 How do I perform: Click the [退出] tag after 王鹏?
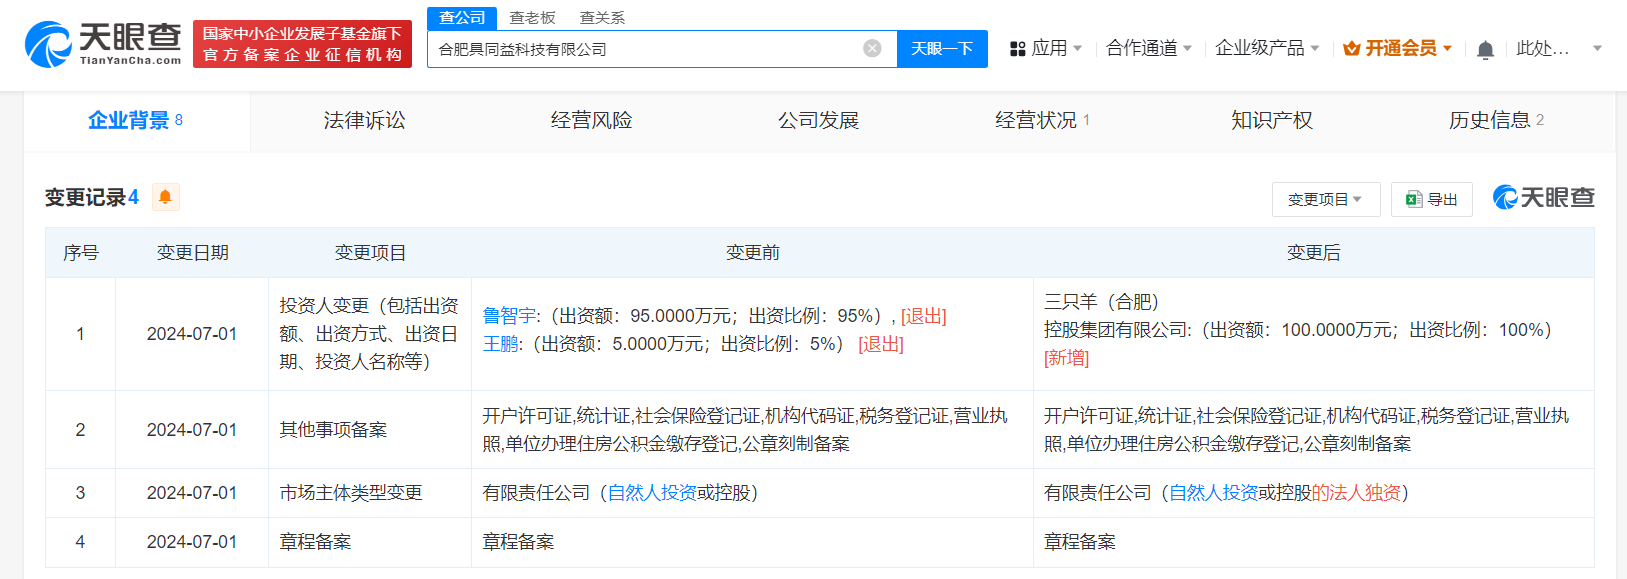click(881, 344)
